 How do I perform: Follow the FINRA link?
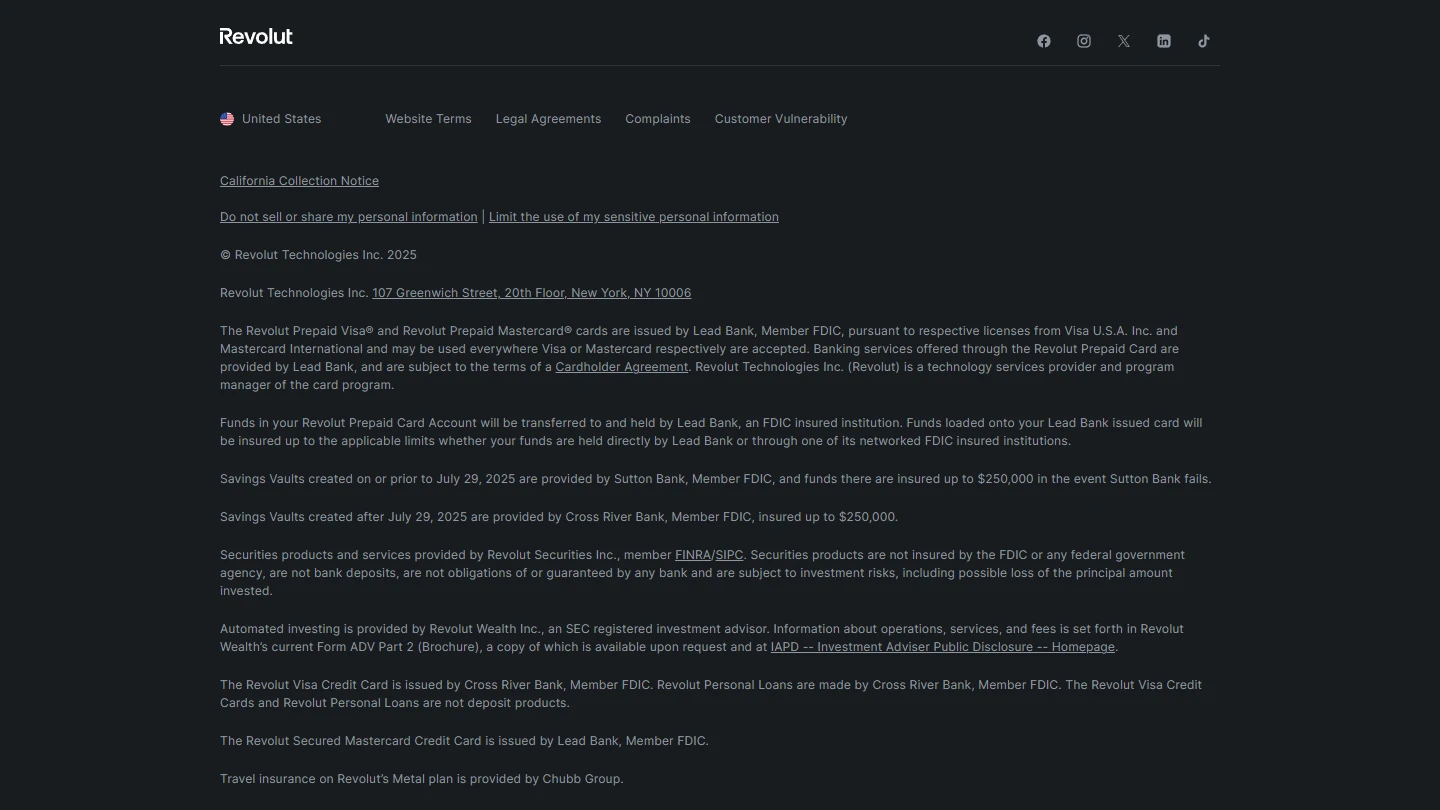tap(692, 555)
